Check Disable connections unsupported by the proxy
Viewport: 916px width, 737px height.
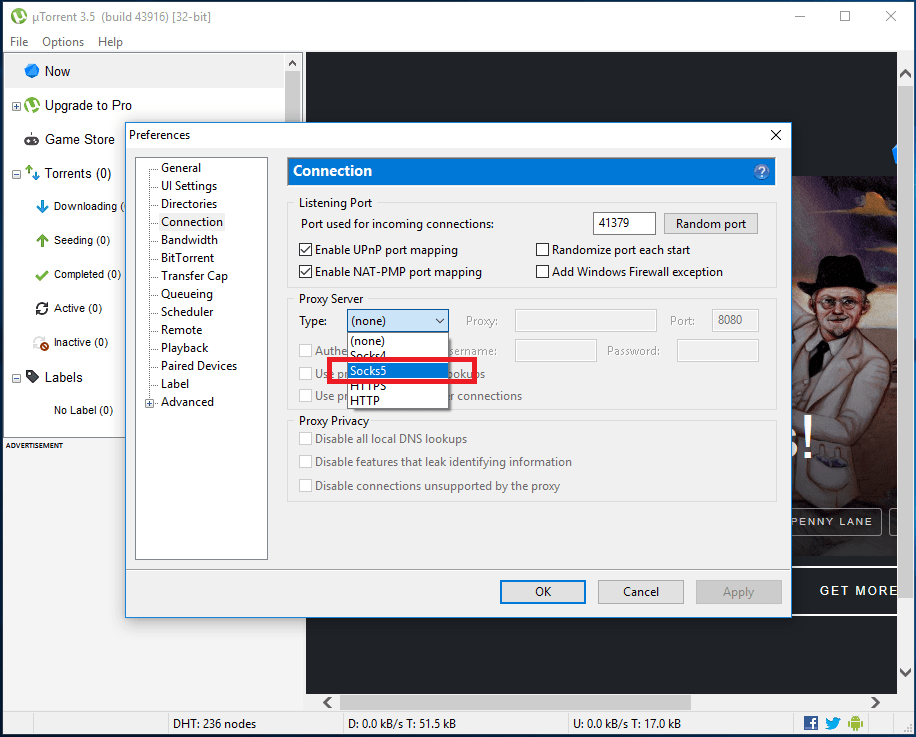point(306,486)
